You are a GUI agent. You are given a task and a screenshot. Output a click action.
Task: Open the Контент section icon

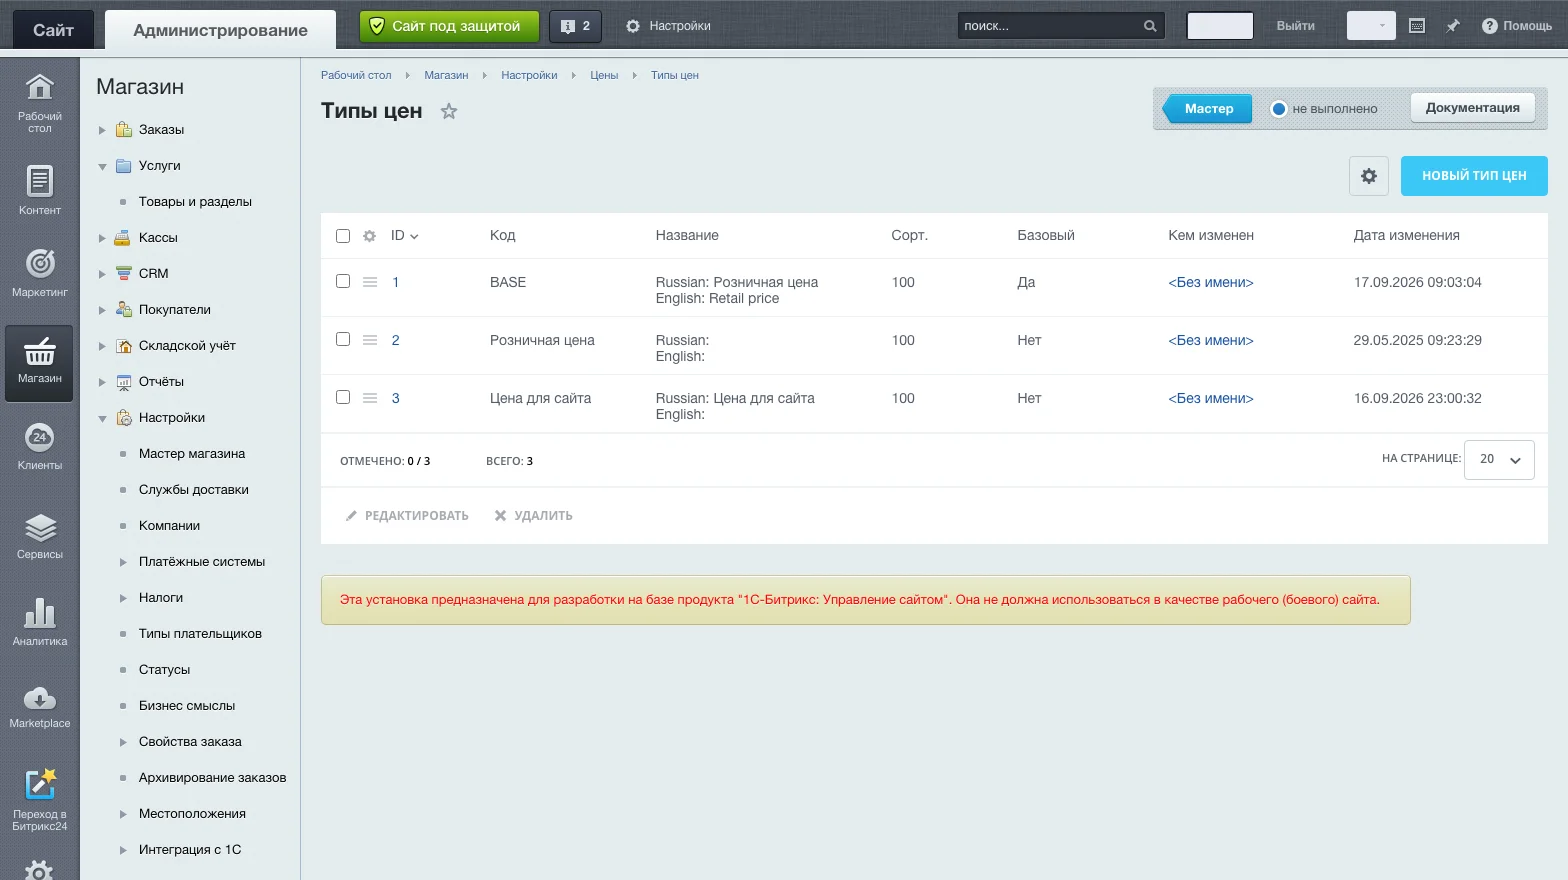click(39, 181)
